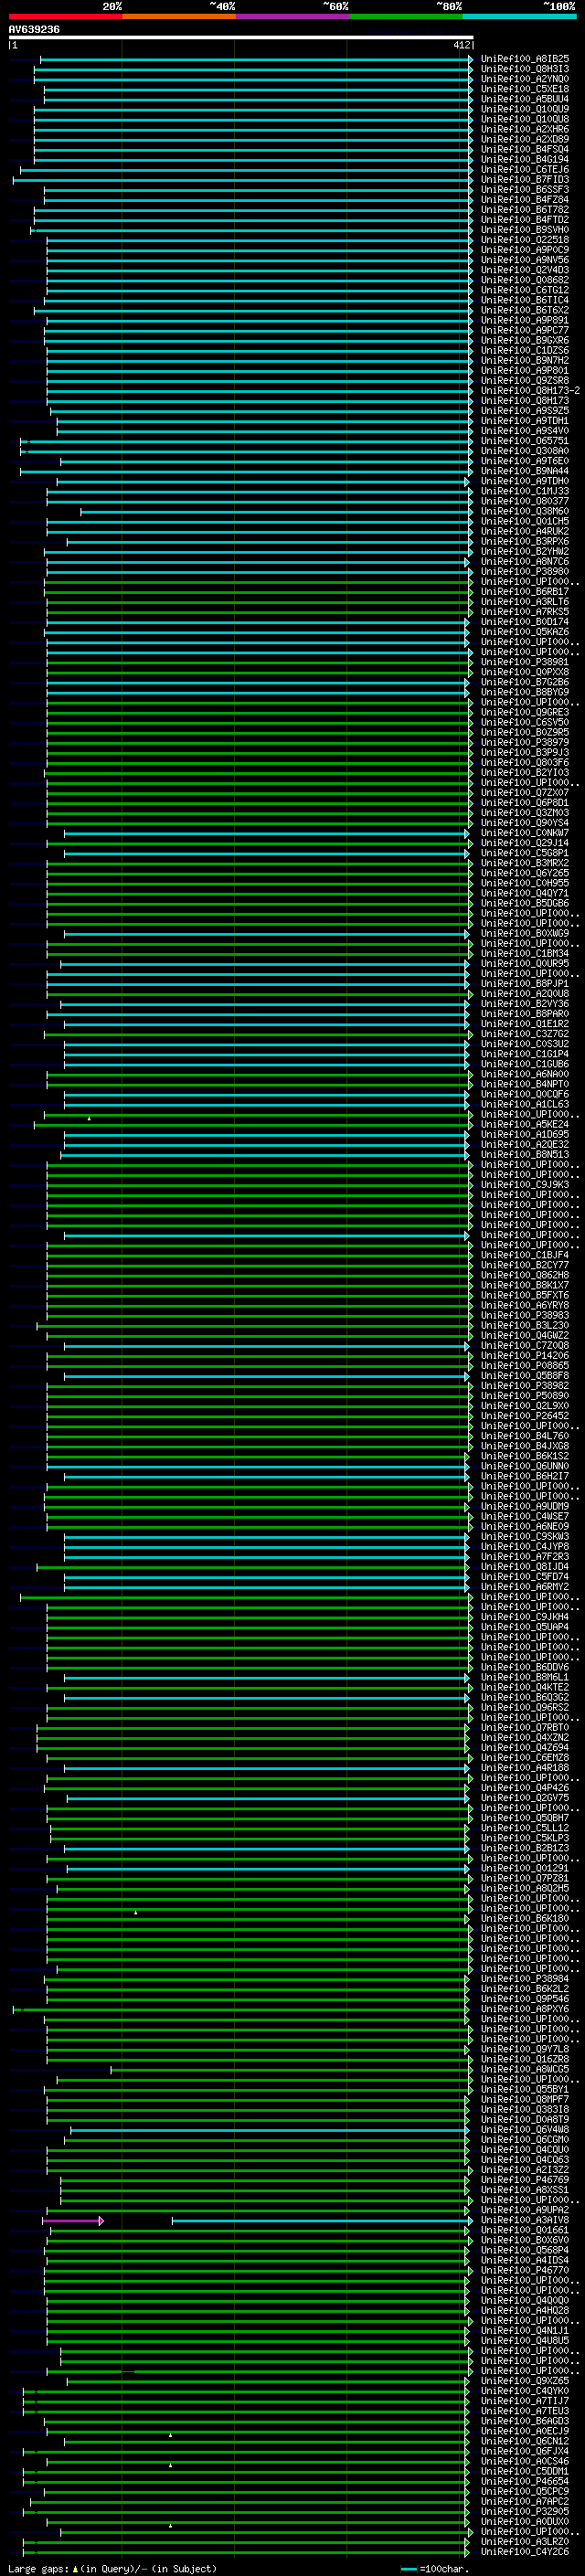Click the UniRef100_A3AIV8 label

(x=525, y=2220)
